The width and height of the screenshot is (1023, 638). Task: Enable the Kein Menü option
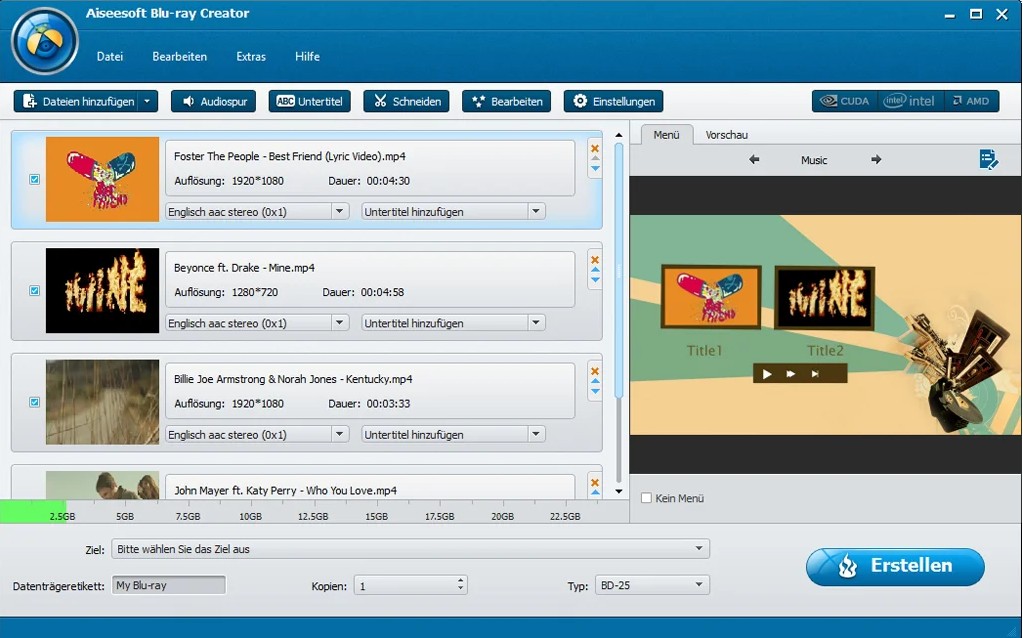click(645, 497)
